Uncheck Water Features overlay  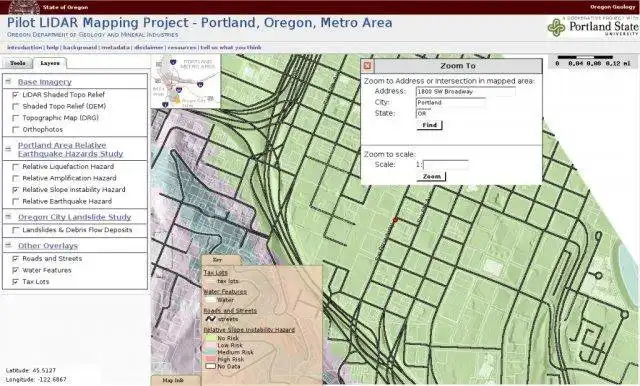(16, 270)
